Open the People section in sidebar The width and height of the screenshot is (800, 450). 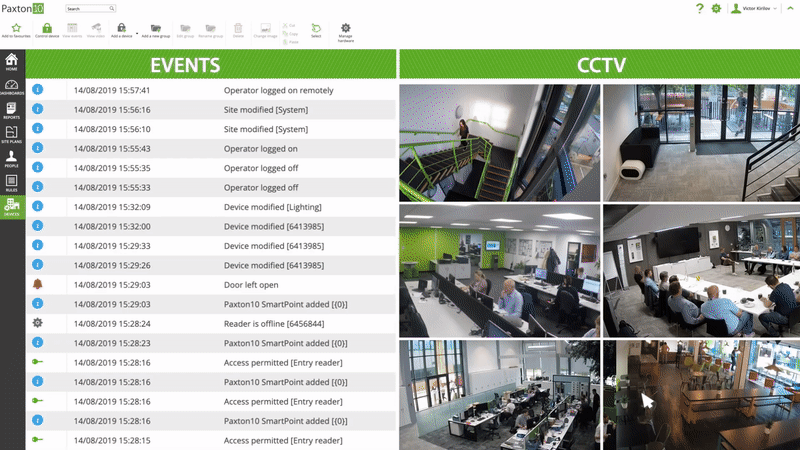pyautogui.click(x=12, y=159)
